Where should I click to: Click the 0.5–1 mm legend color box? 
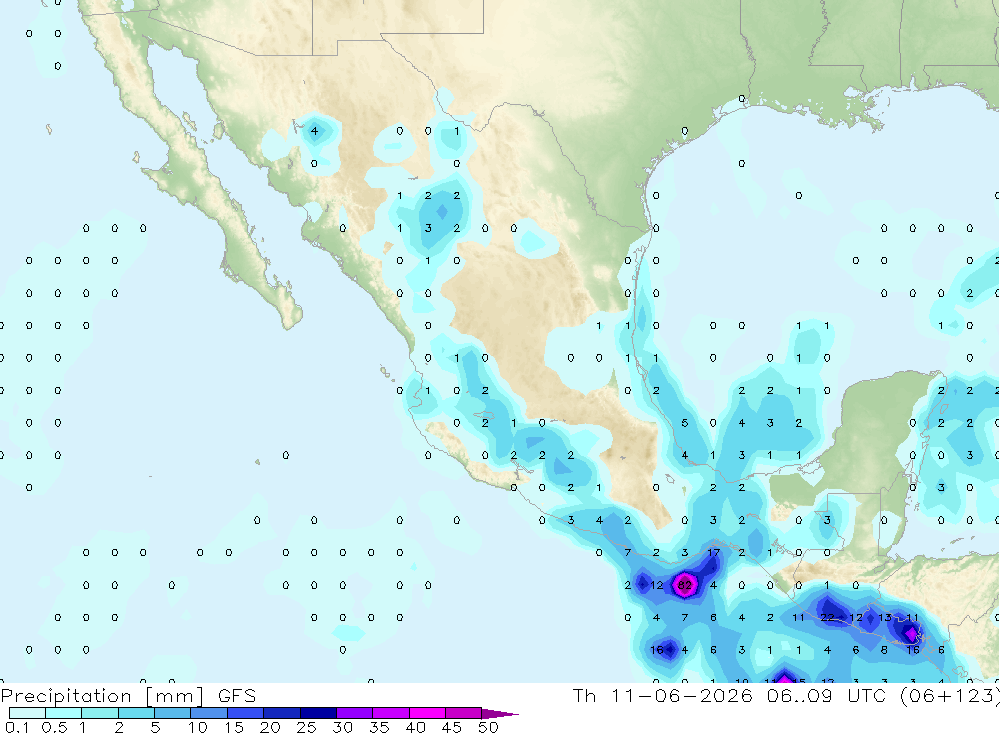pyautogui.click(x=64, y=713)
